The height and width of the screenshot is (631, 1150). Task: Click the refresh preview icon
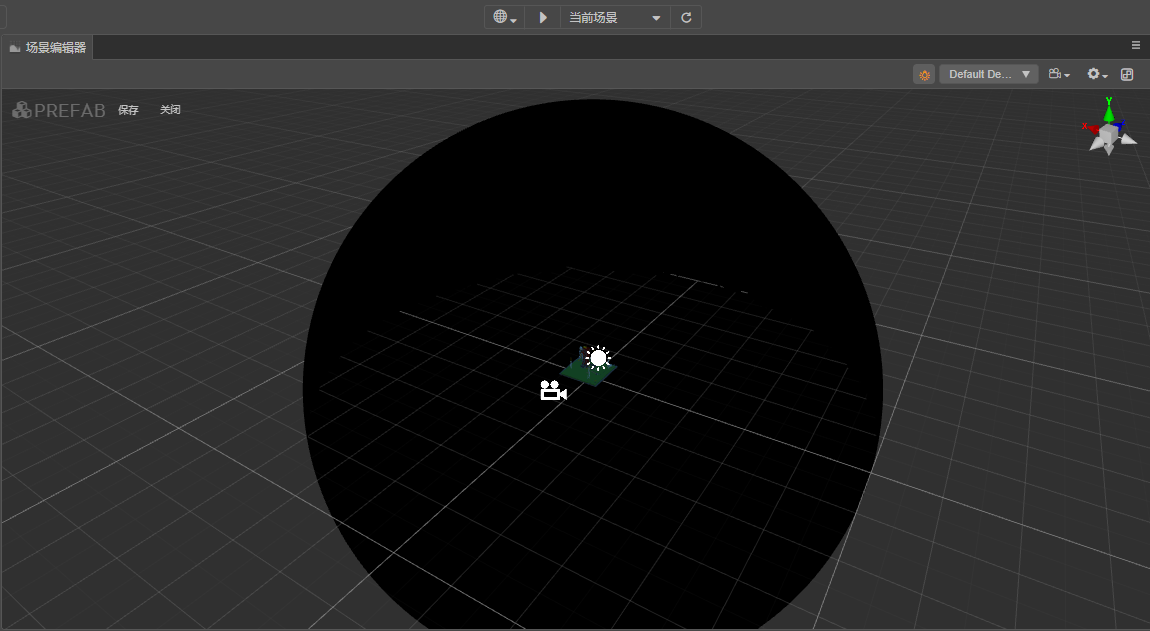[686, 17]
